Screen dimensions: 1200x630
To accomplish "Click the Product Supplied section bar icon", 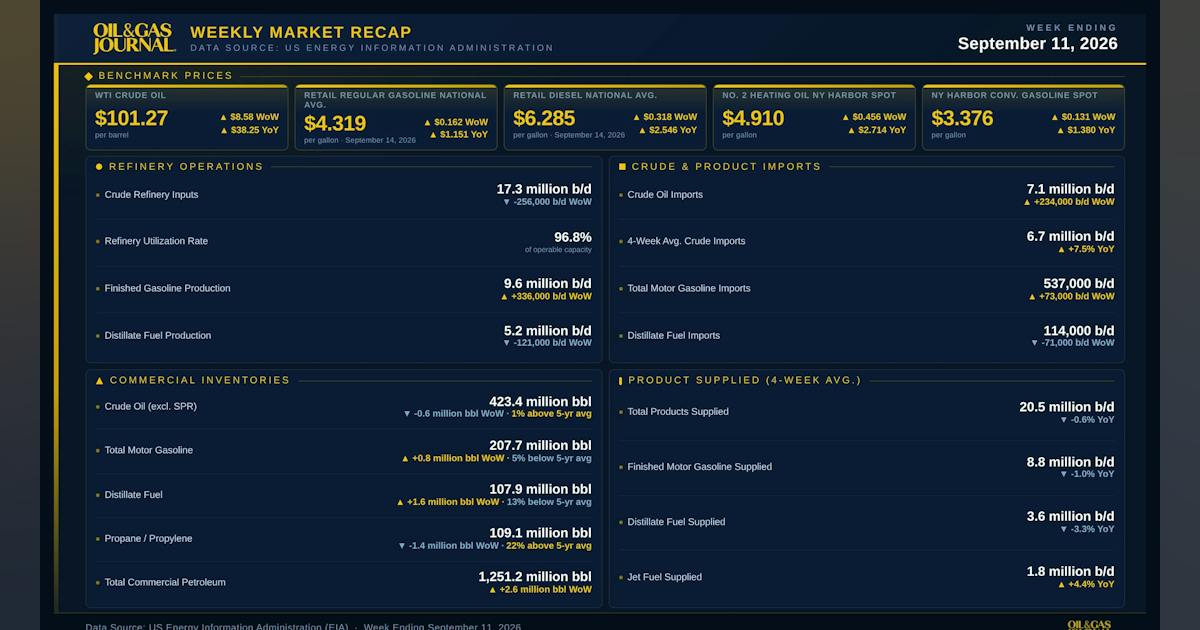I will click(x=620, y=381).
